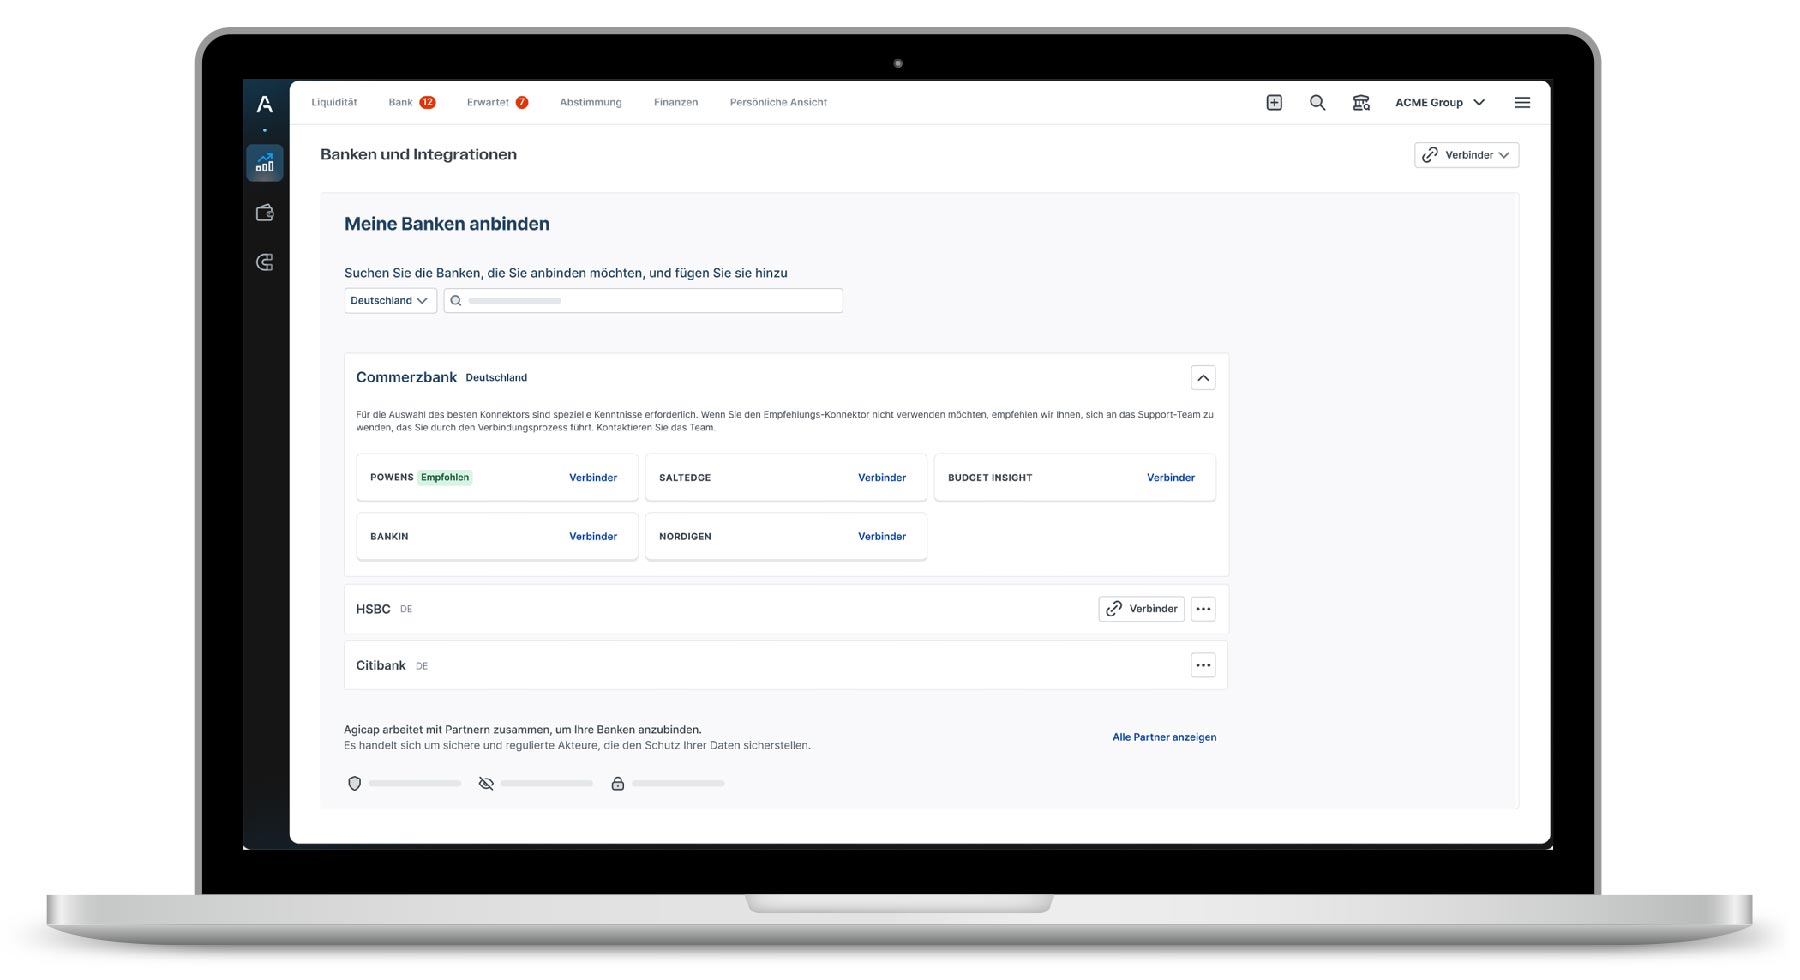This screenshot has width=1800, height=980.
Task: Open the third sidebar icon below the wallet
Action: tap(265, 262)
